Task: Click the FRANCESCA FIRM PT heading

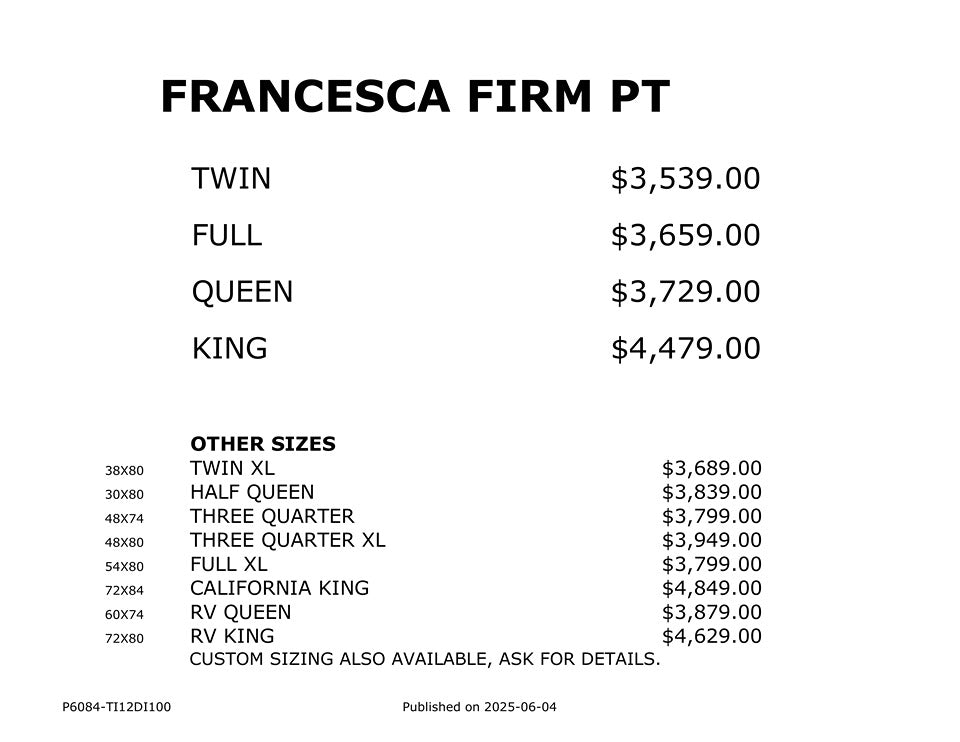Action: point(414,97)
